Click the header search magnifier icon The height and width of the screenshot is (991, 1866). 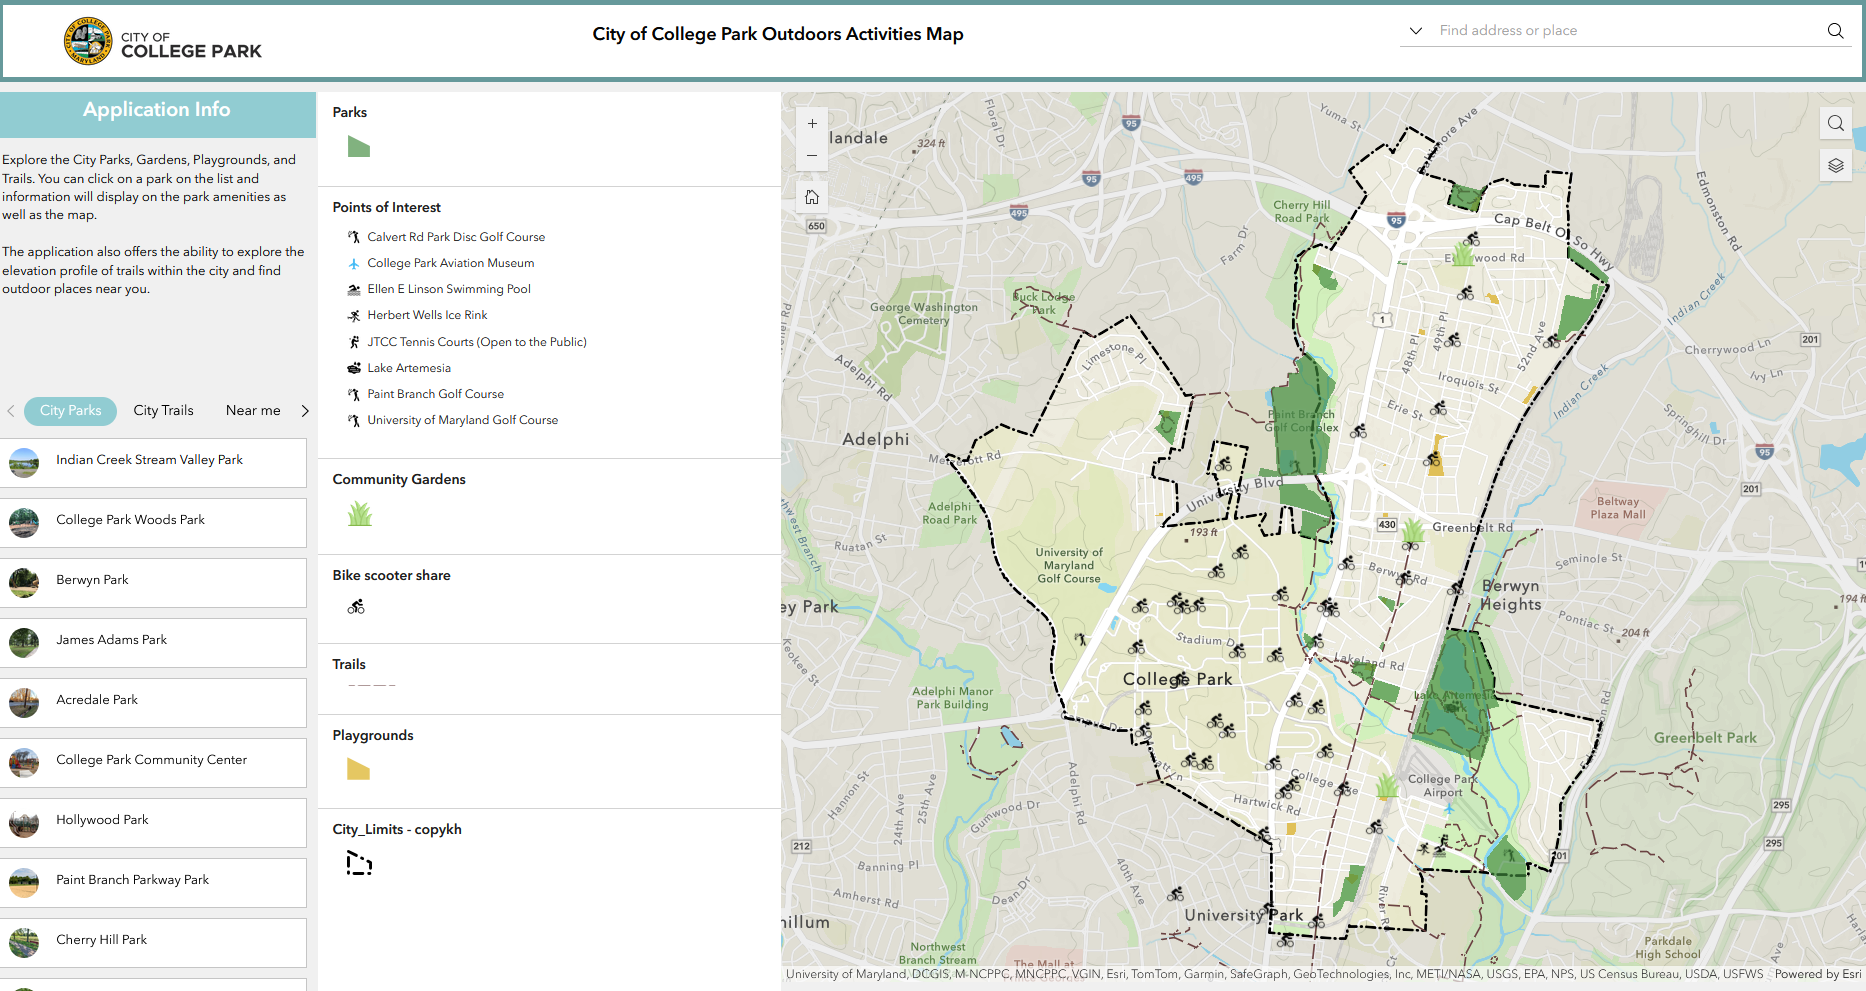(1835, 31)
